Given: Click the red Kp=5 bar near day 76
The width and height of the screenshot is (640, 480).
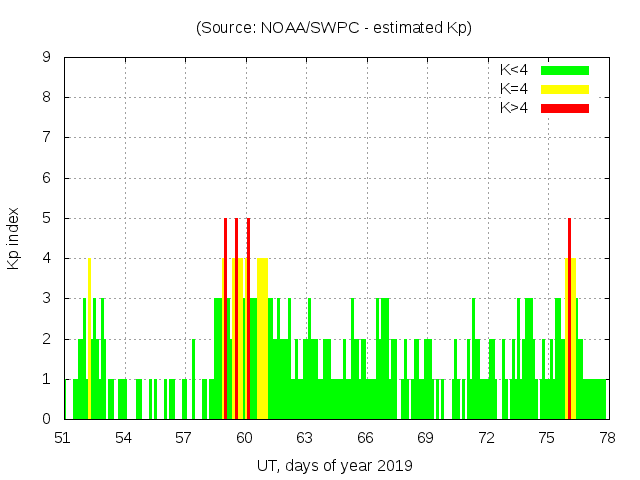Looking at the screenshot, I should pyautogui.click(x=569, y=320).
